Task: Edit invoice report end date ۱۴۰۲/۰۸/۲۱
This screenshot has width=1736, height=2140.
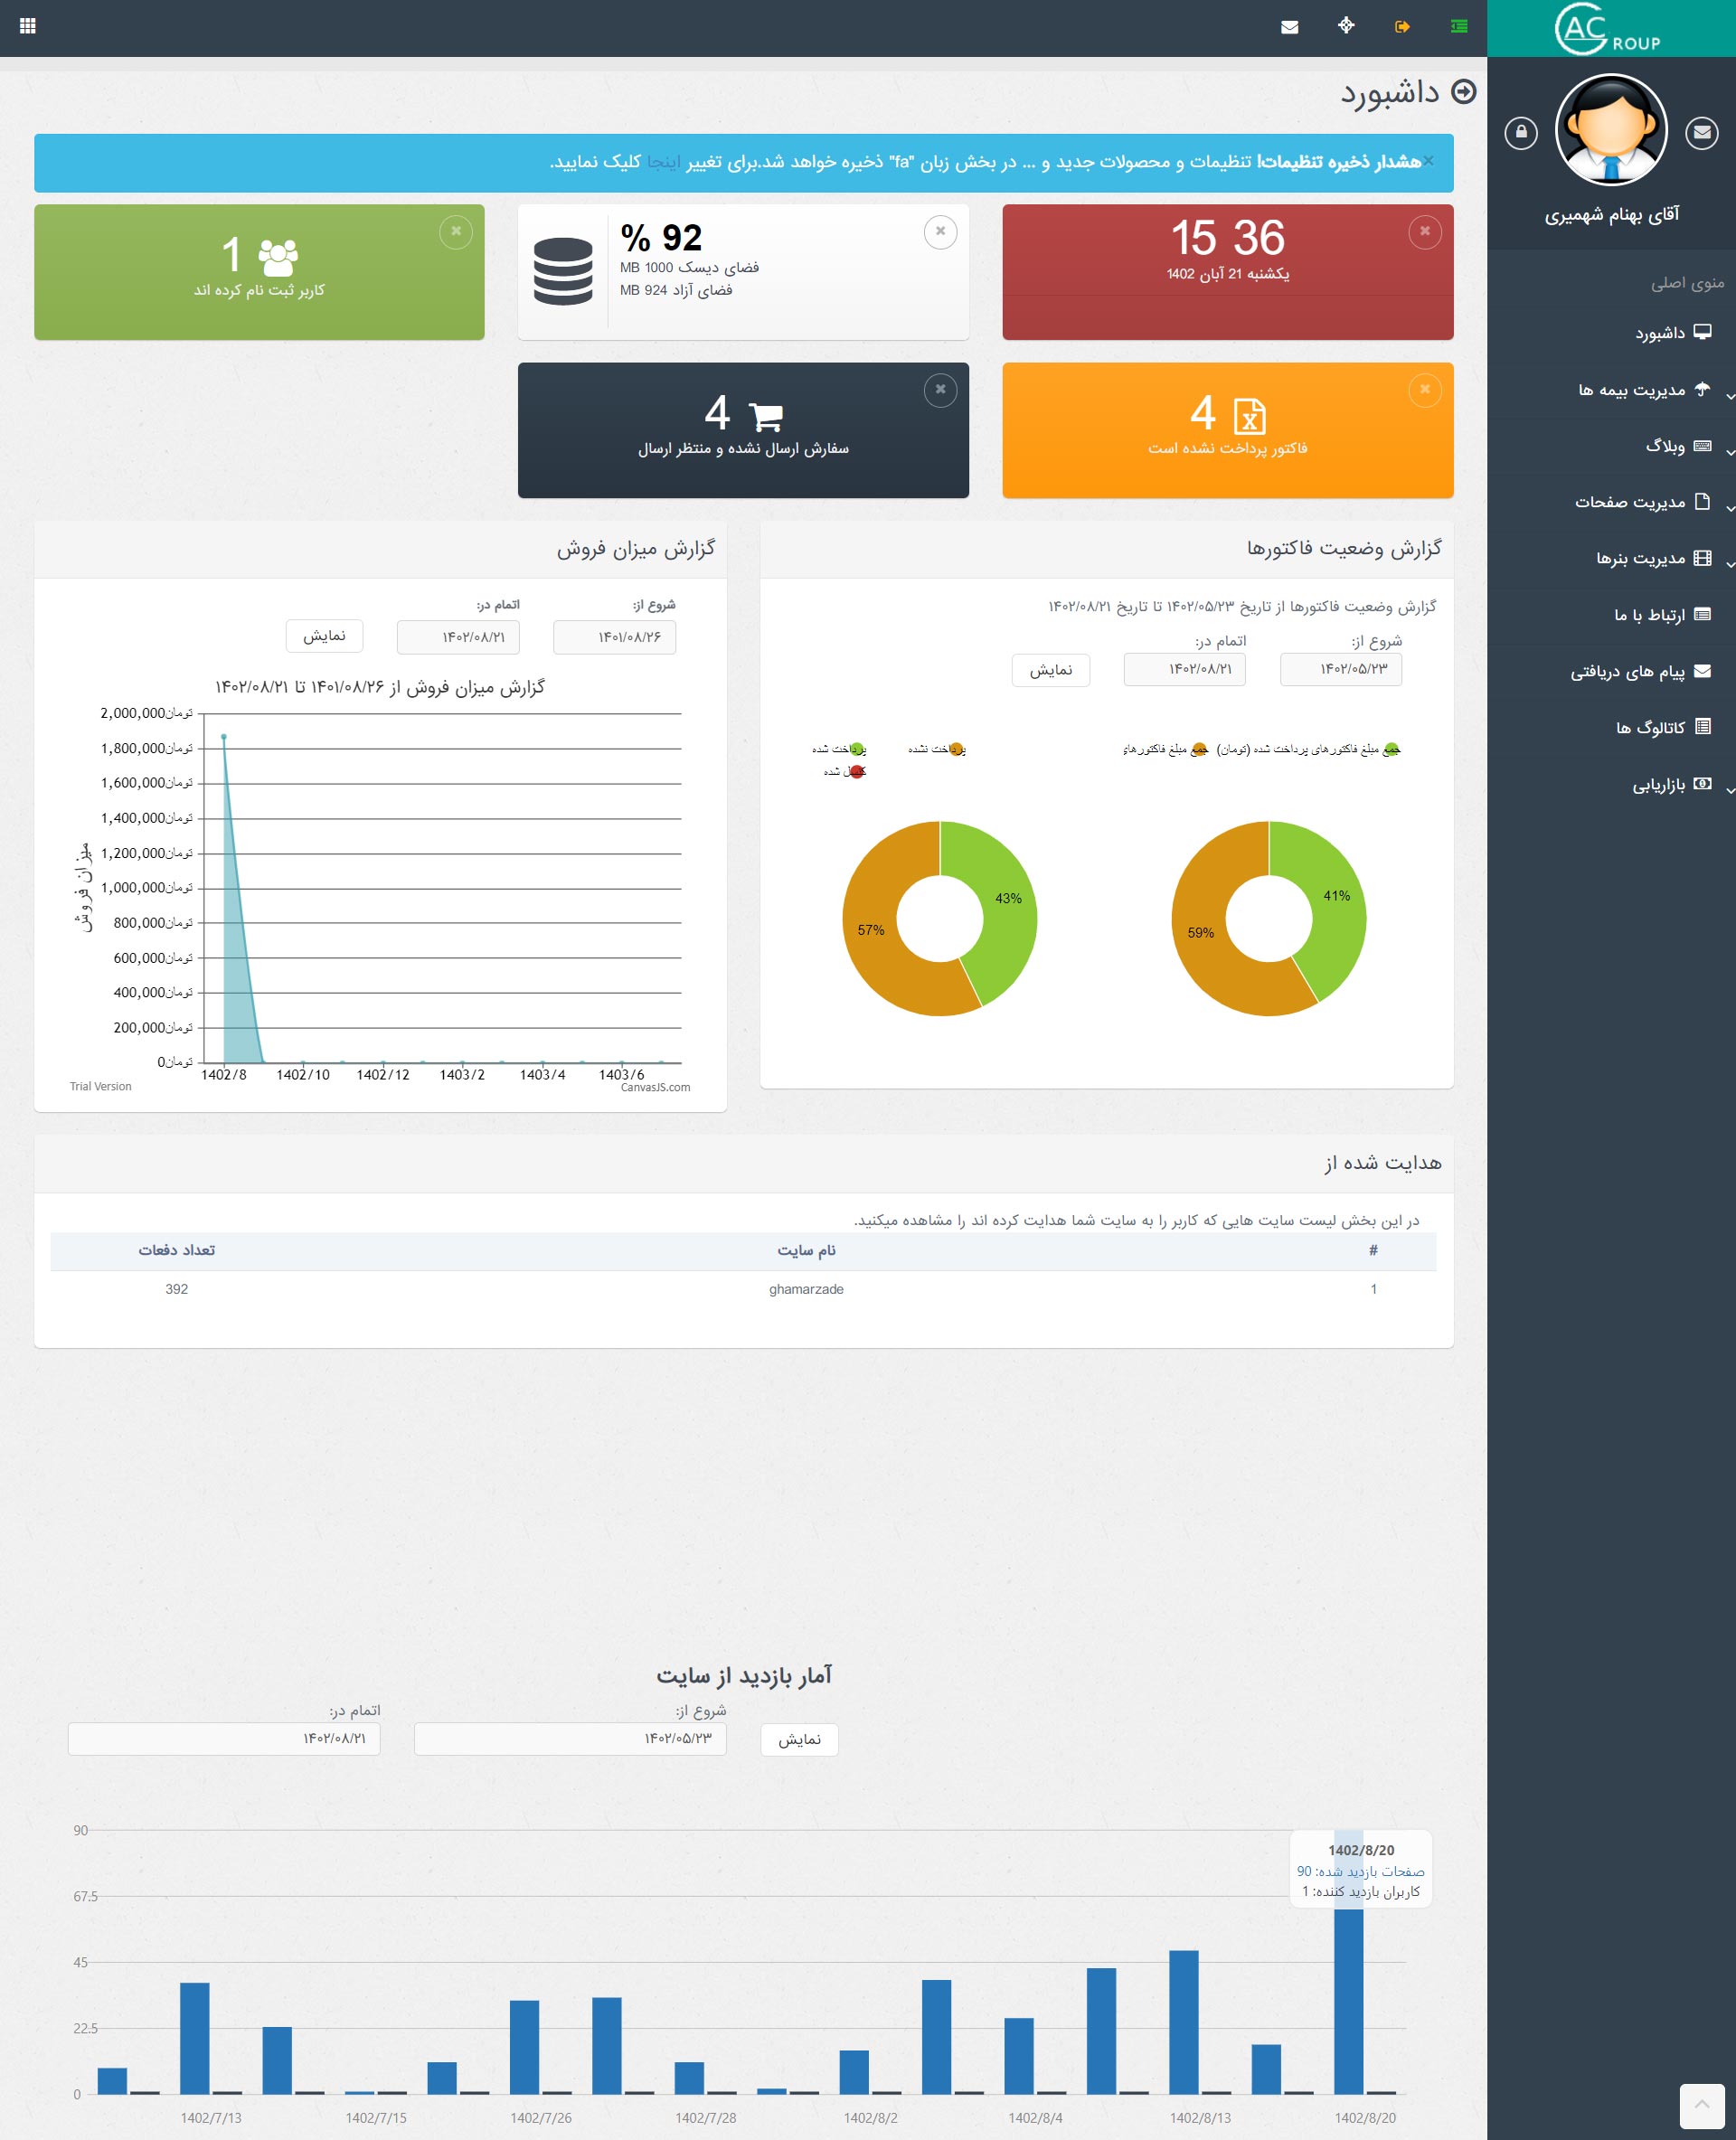Action: point(1185,669)
